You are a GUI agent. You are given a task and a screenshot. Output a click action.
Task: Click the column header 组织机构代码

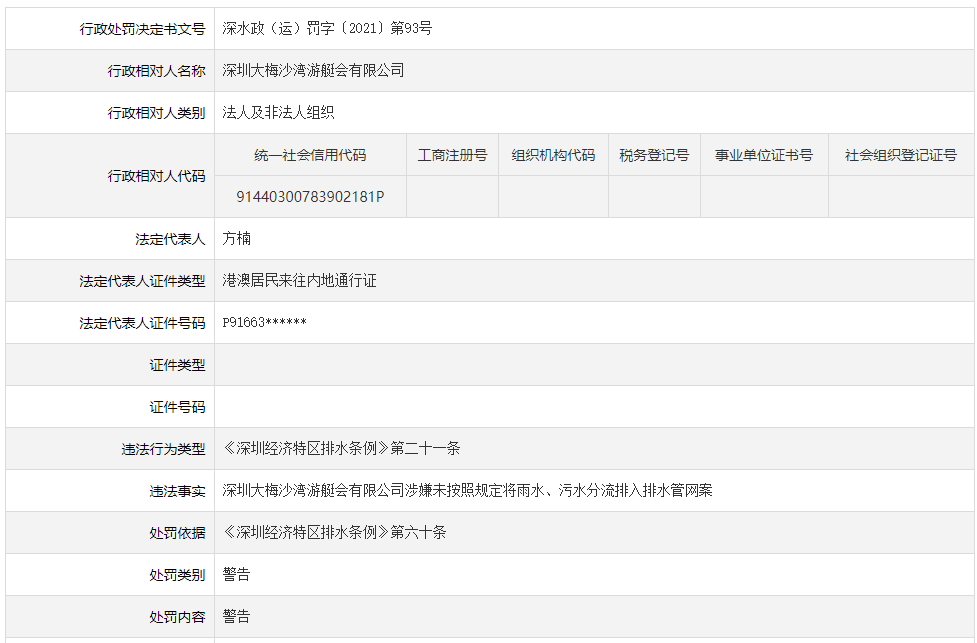pos(553,155)
